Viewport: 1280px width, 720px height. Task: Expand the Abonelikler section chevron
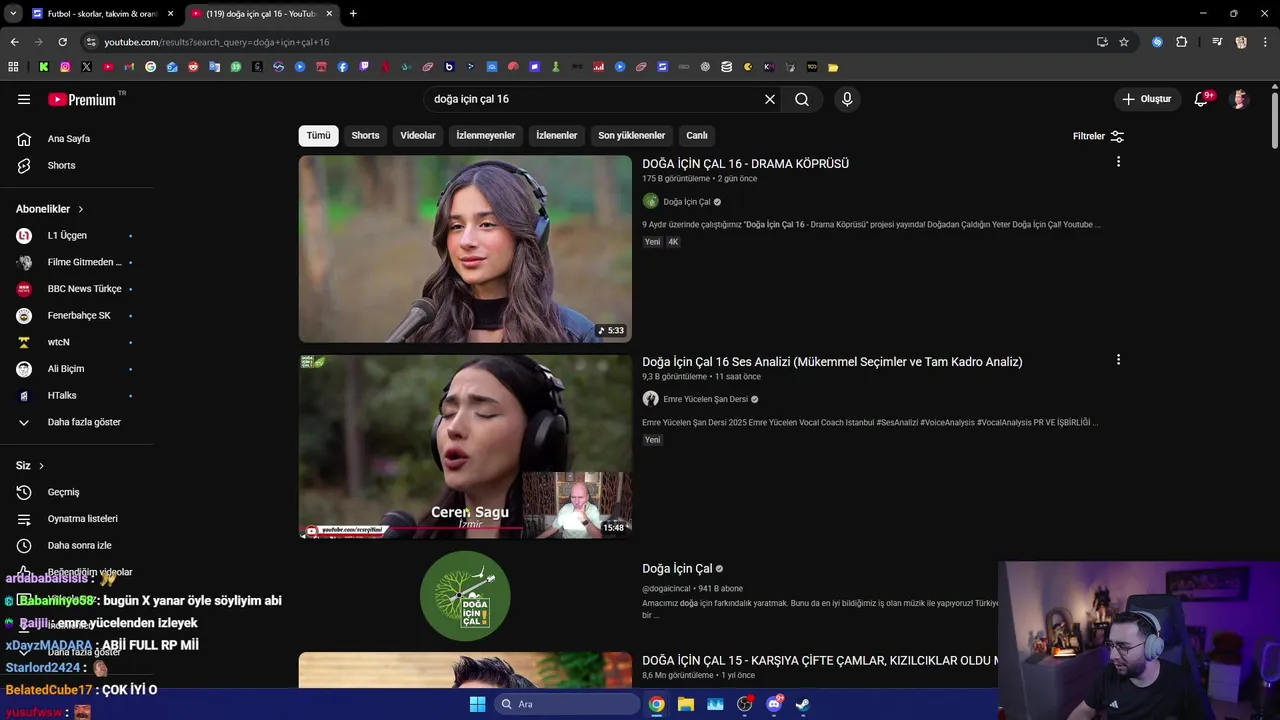click(x=81, y=209)
